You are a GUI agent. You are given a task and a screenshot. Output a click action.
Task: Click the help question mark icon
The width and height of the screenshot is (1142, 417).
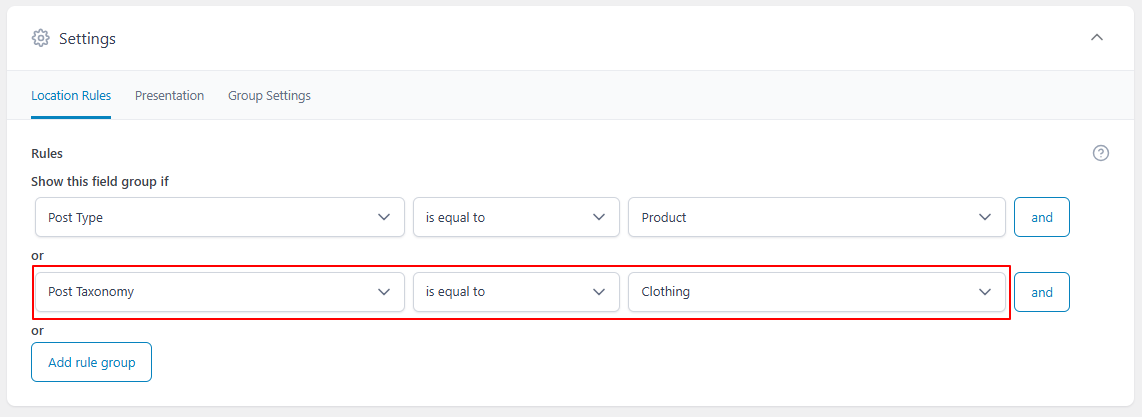tap(1101, 153)
